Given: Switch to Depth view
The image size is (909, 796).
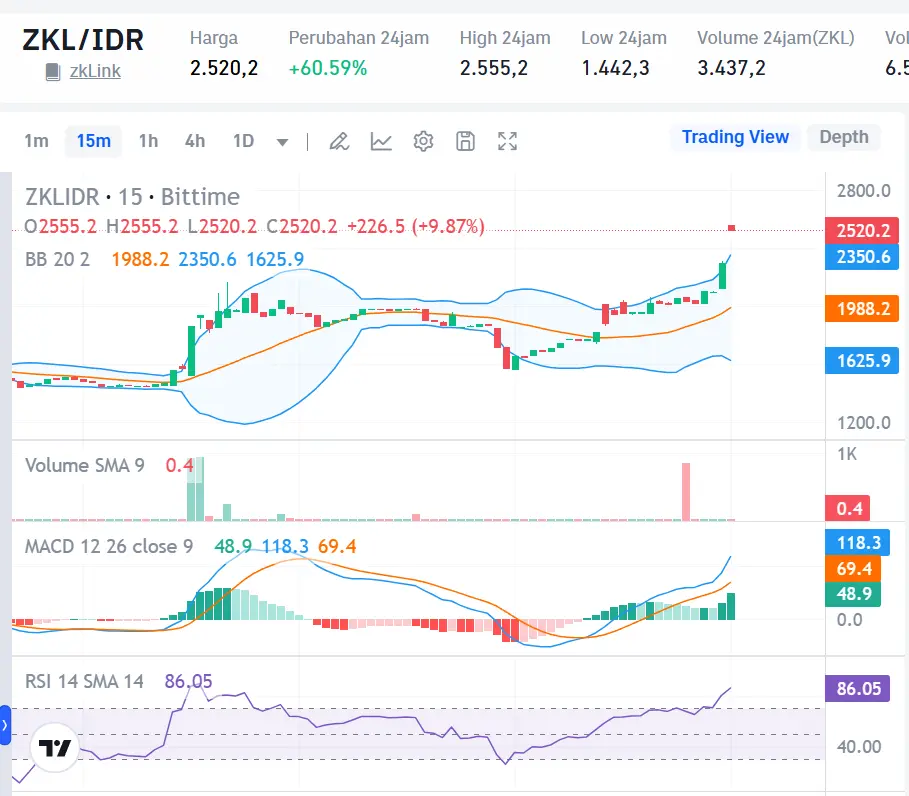Looking at the screenshot, I should pos(843,137).
